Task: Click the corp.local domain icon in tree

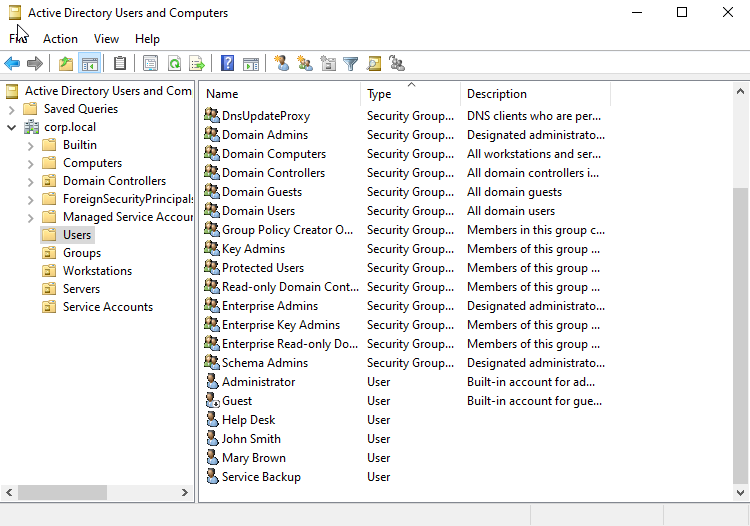Action: click(32, 127)
